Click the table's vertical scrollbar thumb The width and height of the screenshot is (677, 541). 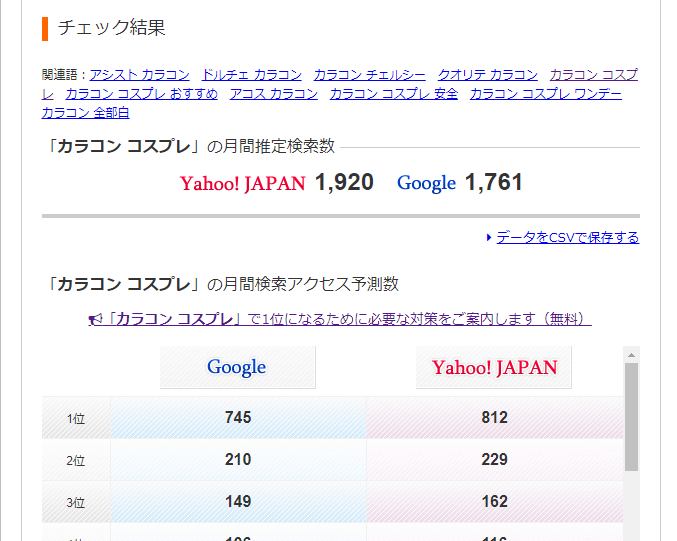pyautogui.click(x=632, y=417)
